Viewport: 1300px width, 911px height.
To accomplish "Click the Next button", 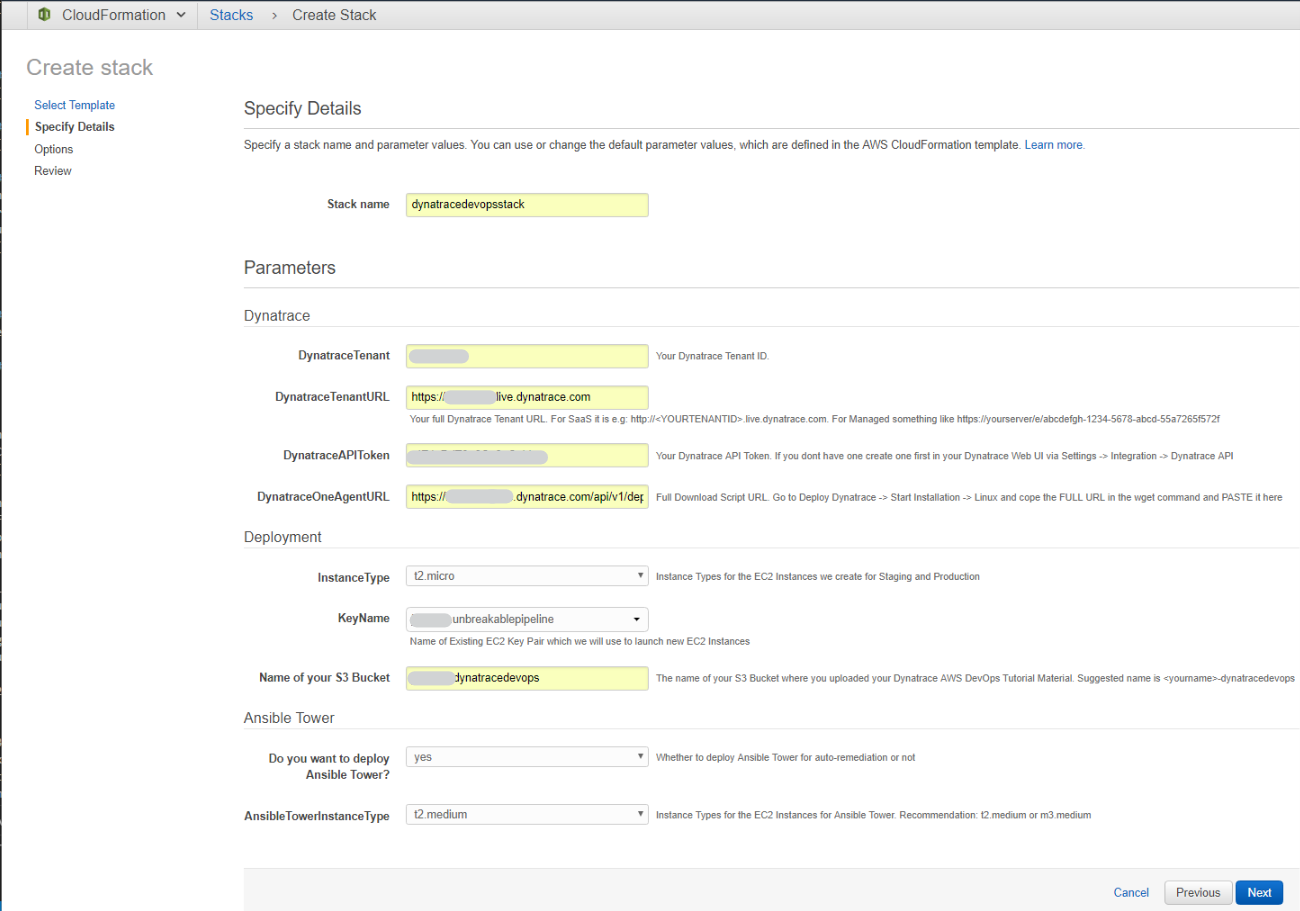I will [x=1259, y=893].
